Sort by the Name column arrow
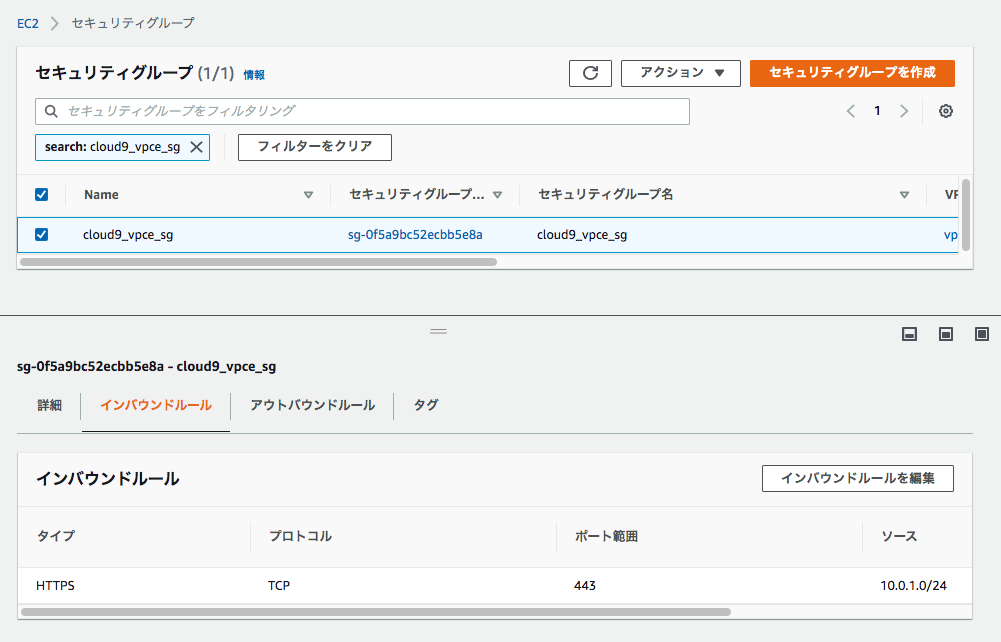Screen dimensions: 1001x642 [310, 194]
